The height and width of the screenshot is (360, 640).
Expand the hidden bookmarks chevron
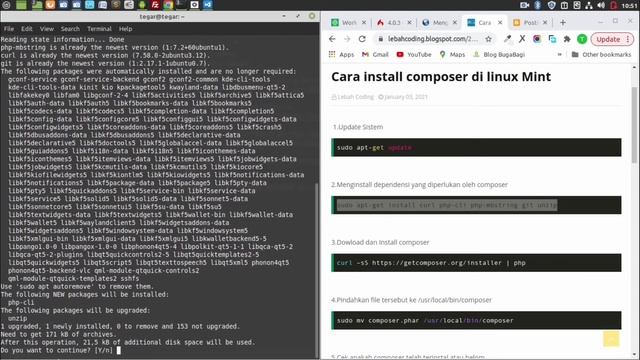(560, 54)
